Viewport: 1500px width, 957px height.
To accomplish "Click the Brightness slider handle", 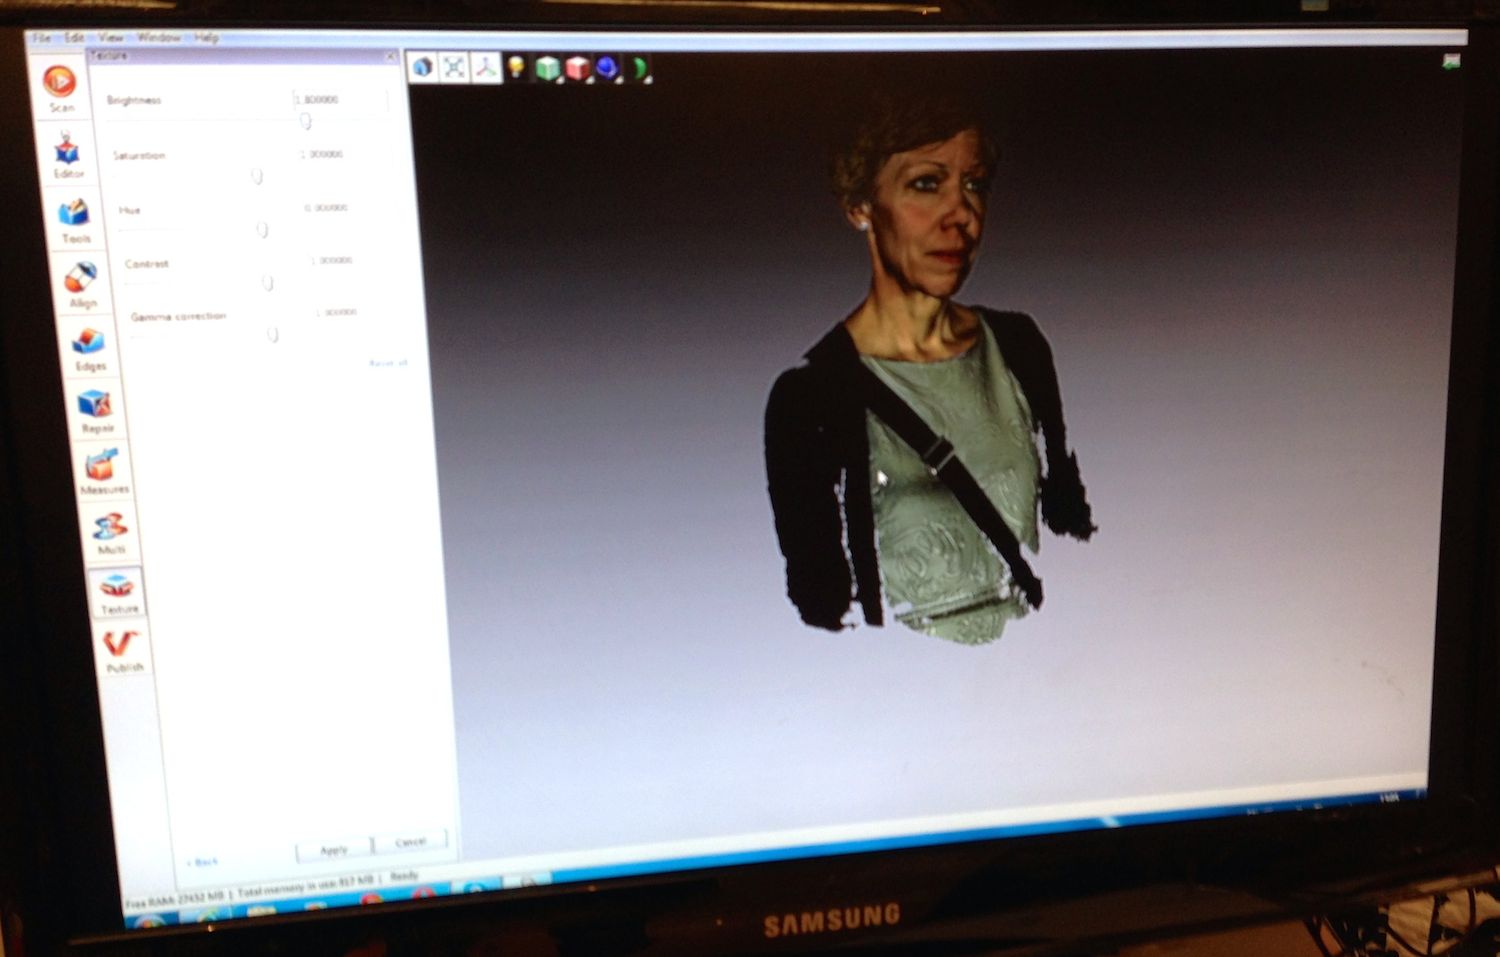I will pyautogui.click(x=305, y=121).
